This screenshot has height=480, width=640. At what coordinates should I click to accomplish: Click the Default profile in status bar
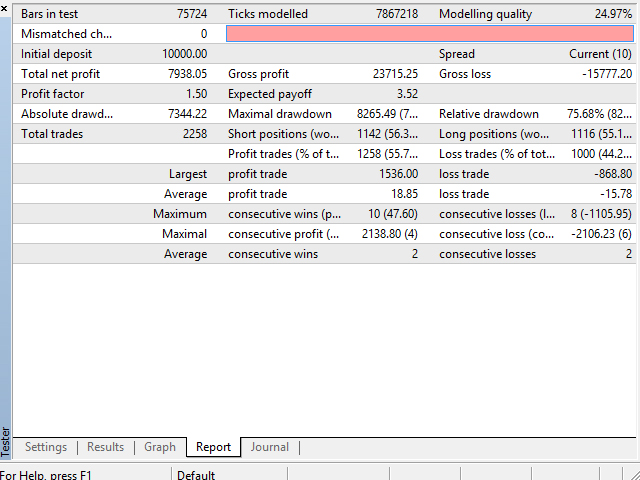point(197,475)
